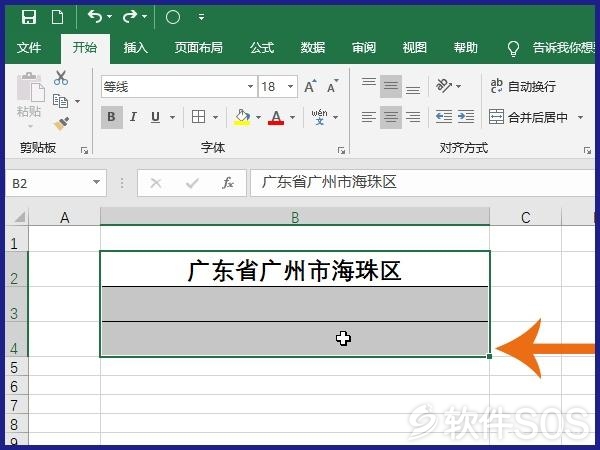Select the Format Painter brush
This screenshot has width=600, height=450.
pos(61,123)
